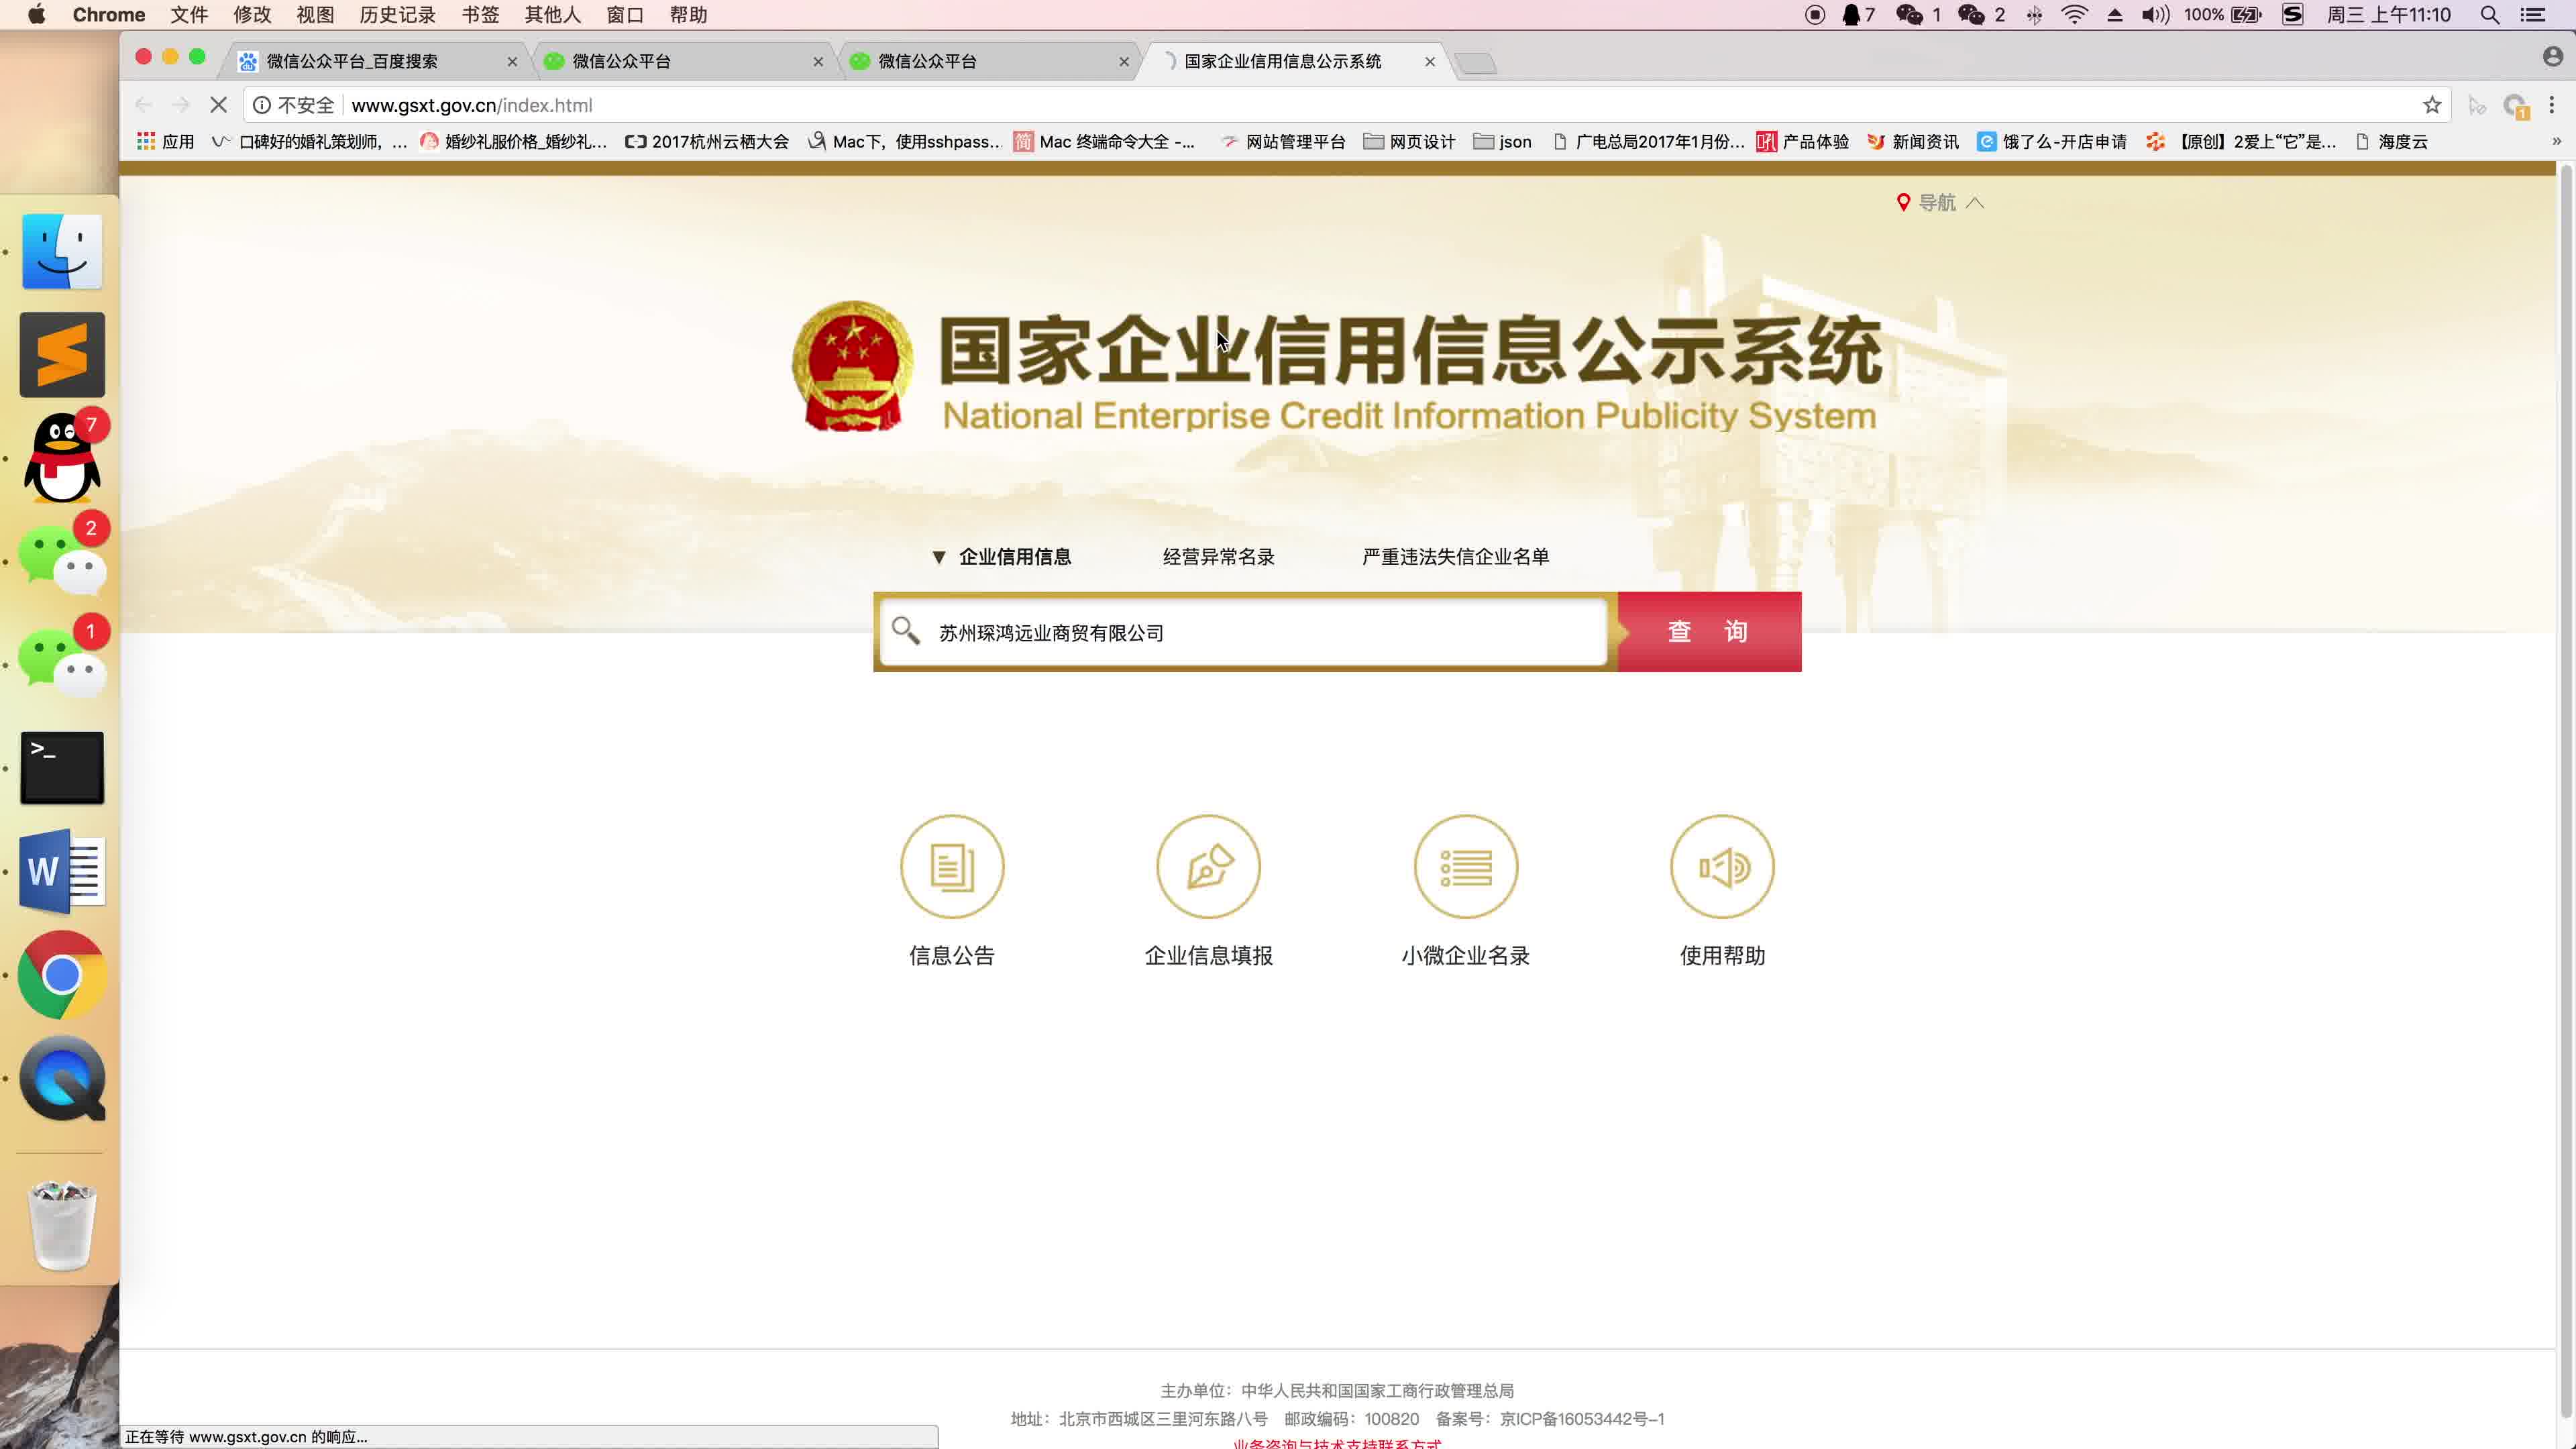Screen dimensions: 2576x1449
Task: Close the 国家企业信用信息公示系统 tab
Action: click(x=1429, y=61)
